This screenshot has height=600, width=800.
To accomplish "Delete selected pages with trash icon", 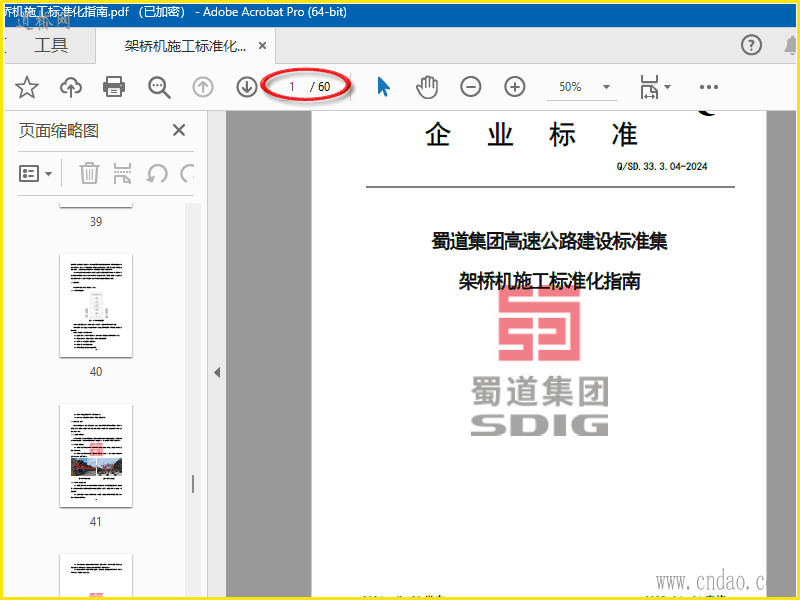I will pyautogui.click(x=89, y=173).
